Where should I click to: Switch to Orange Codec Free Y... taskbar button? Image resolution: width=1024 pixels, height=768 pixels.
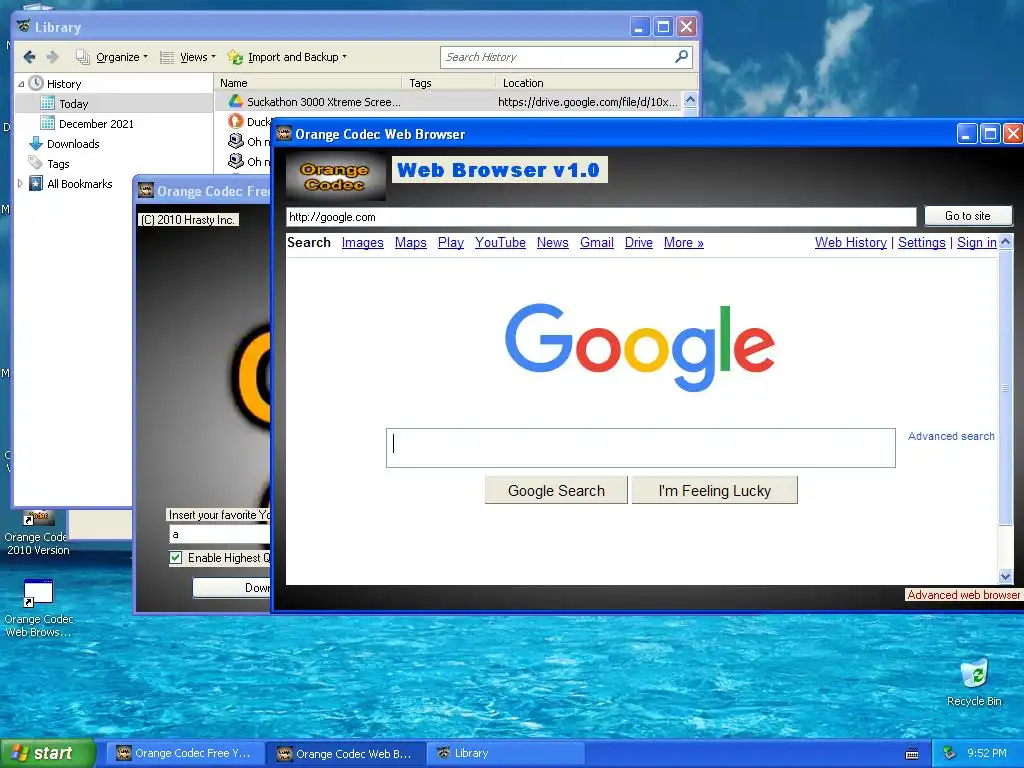point(184,754)
